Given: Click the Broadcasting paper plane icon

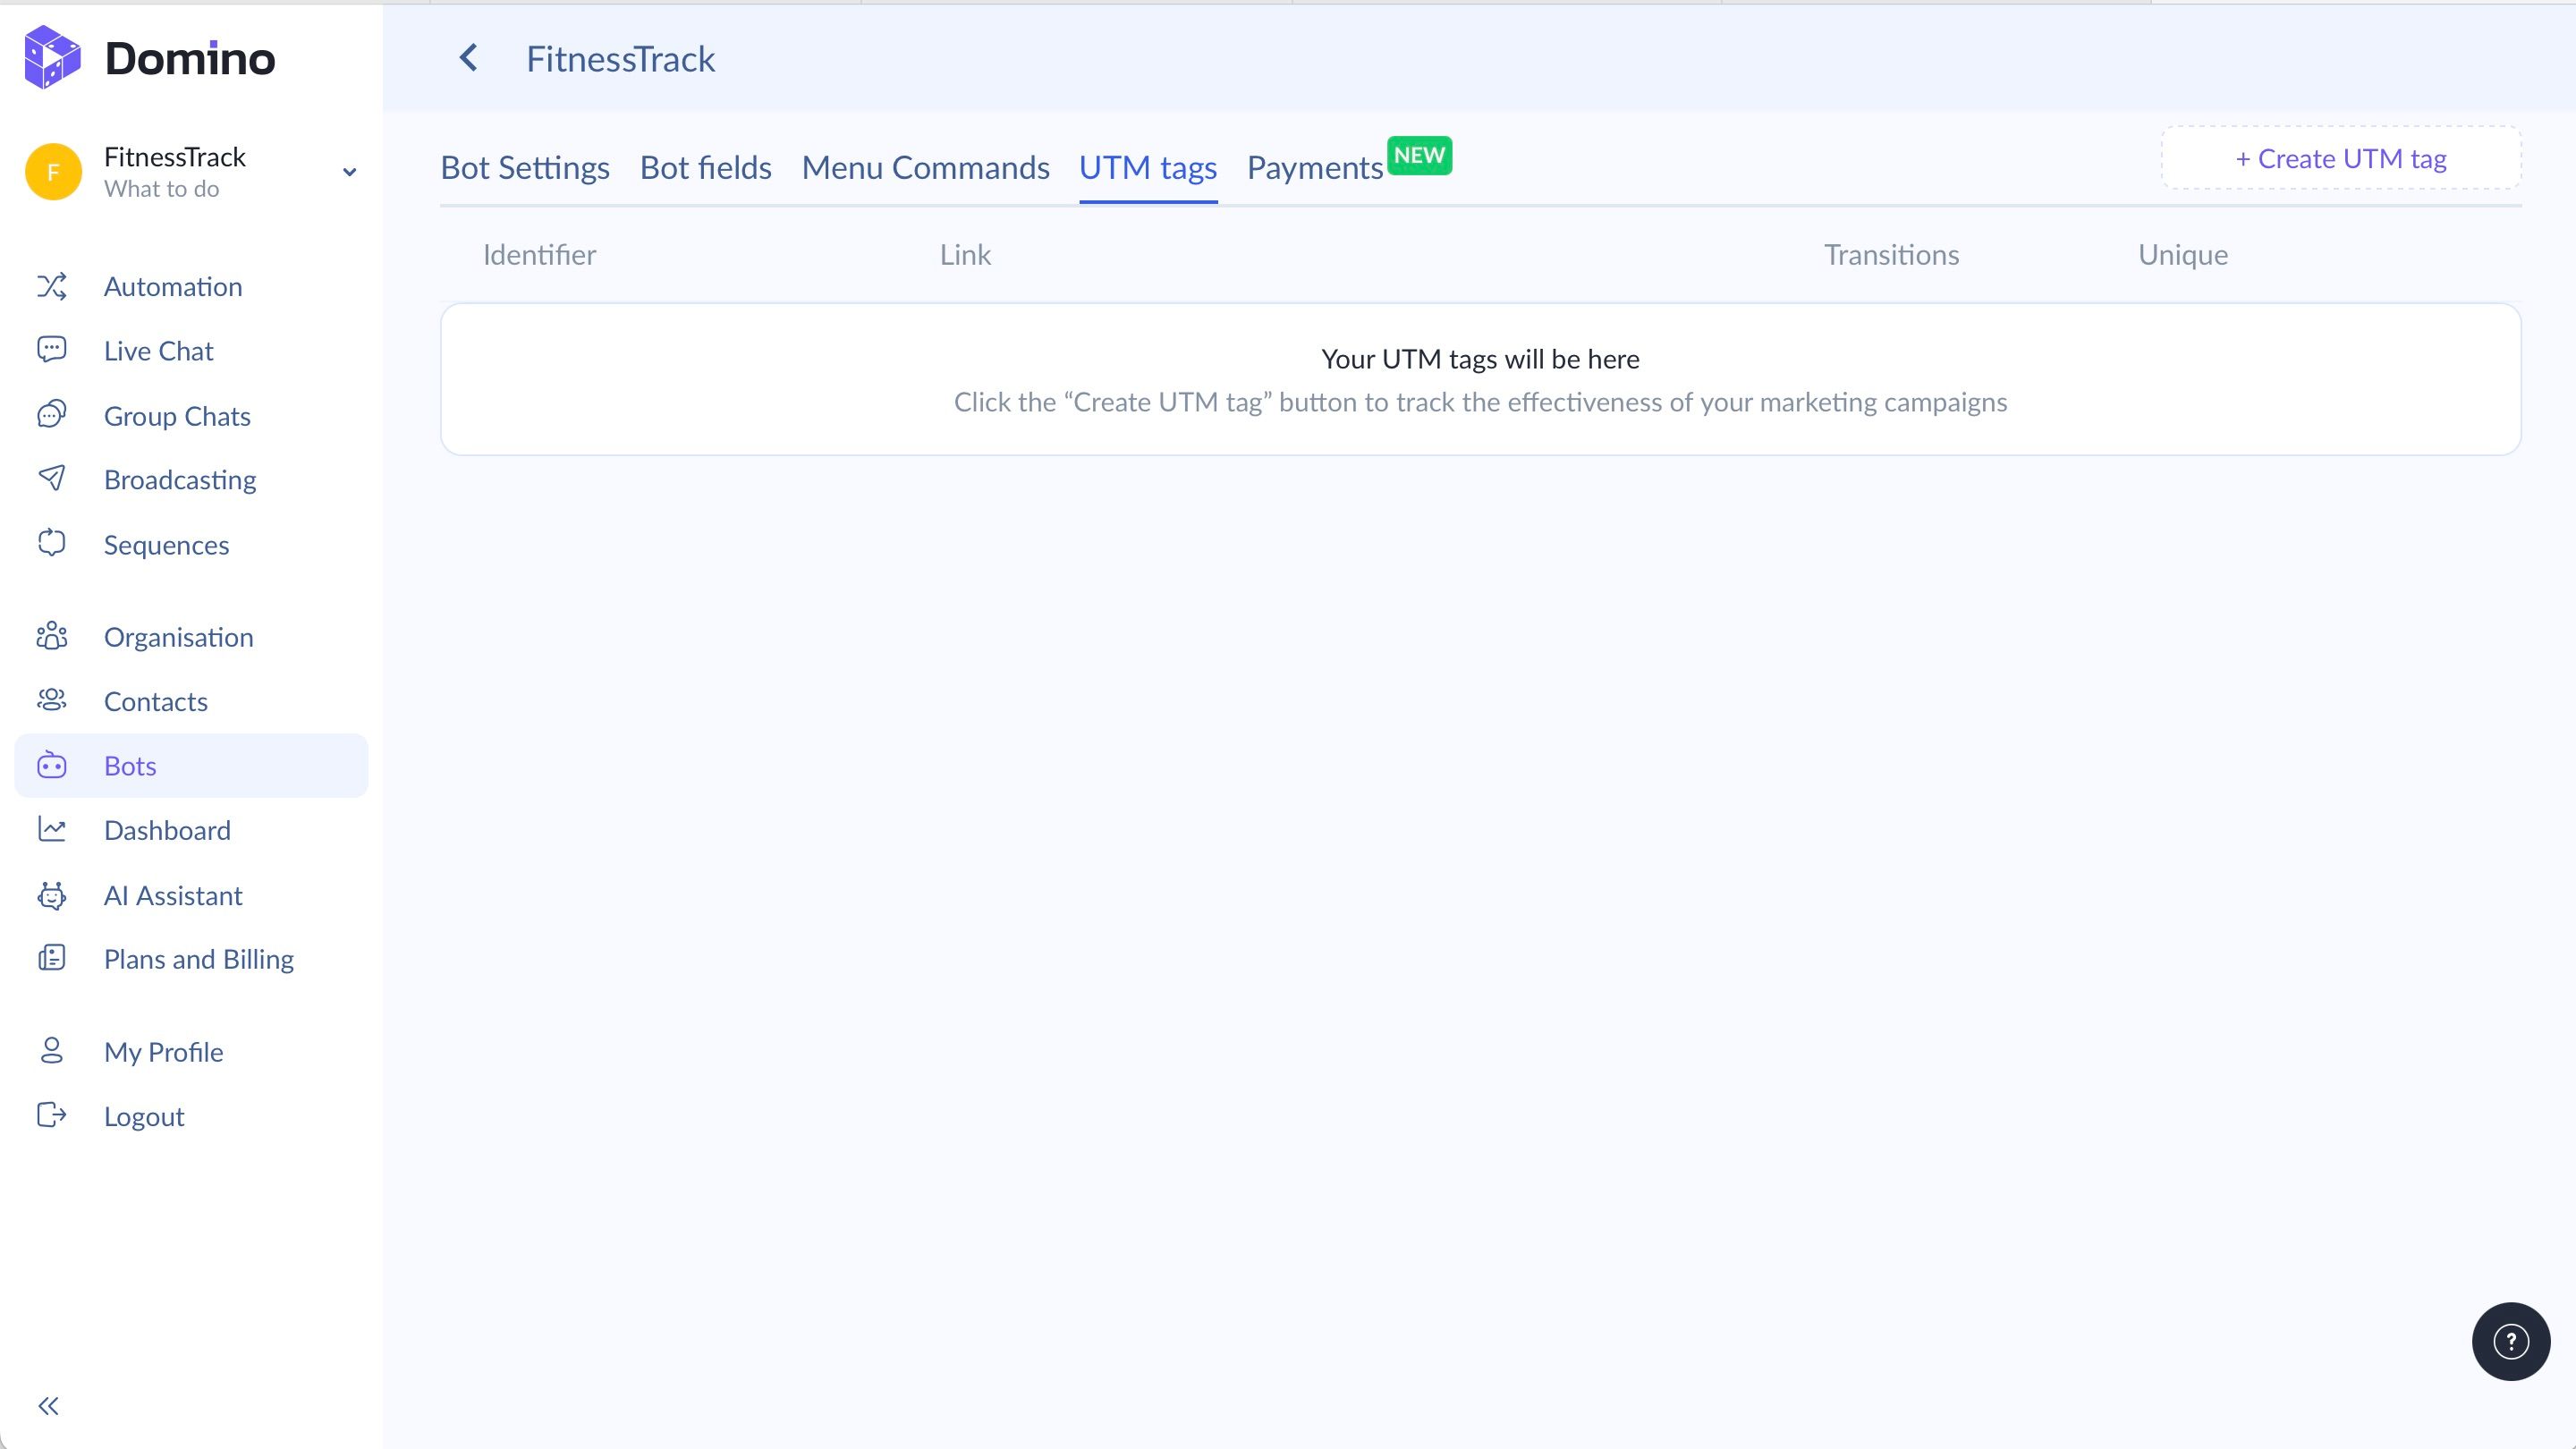Looking at the screenshot, I should coord(52,479).
